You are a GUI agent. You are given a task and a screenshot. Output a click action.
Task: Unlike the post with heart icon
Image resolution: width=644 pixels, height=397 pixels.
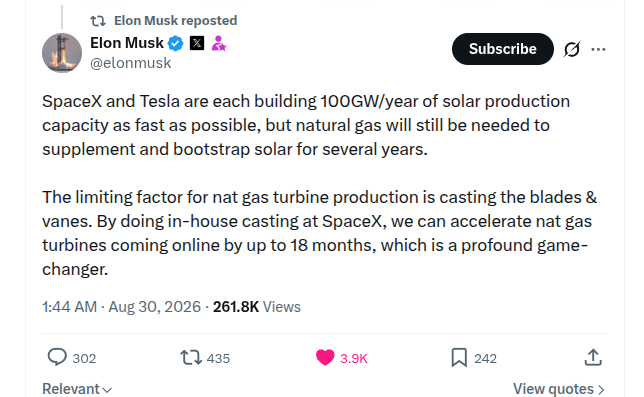[x=325, y=358]
